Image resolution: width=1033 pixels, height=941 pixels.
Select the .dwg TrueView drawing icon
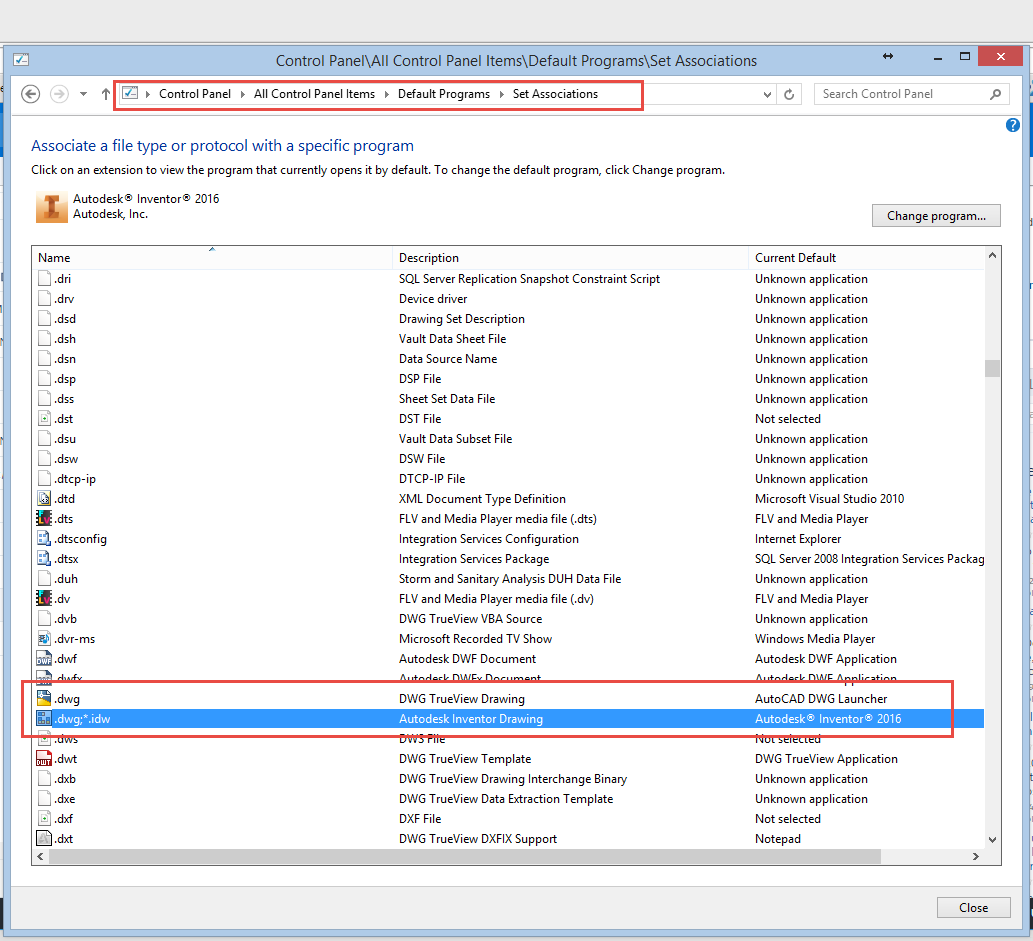tap(44, 699)
